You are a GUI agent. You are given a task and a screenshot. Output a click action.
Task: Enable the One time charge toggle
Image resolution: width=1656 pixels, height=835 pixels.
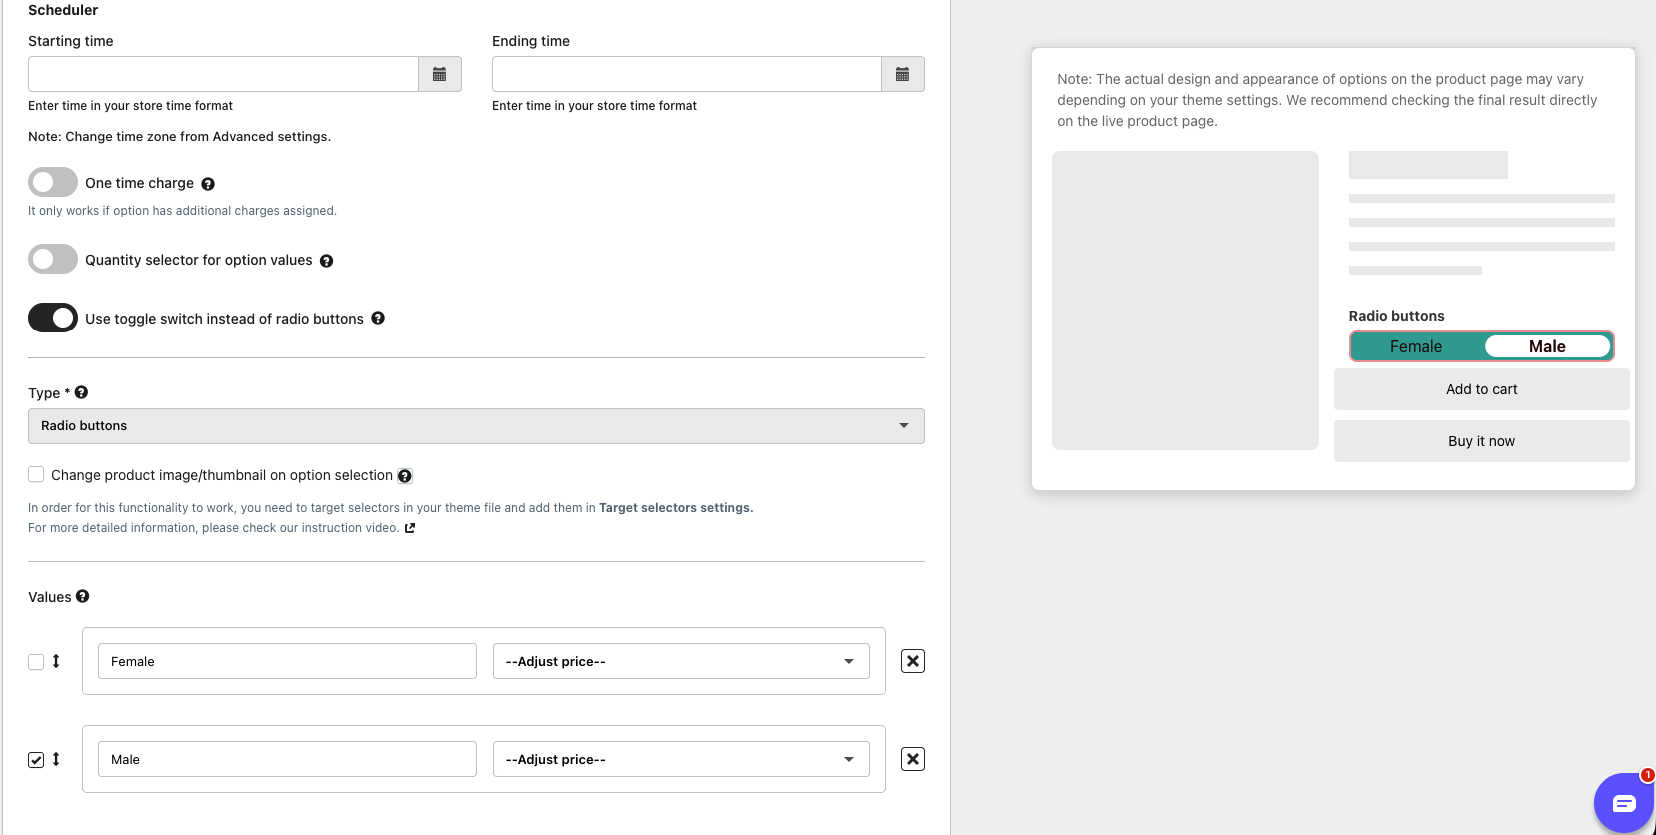[x=53, y=182]
